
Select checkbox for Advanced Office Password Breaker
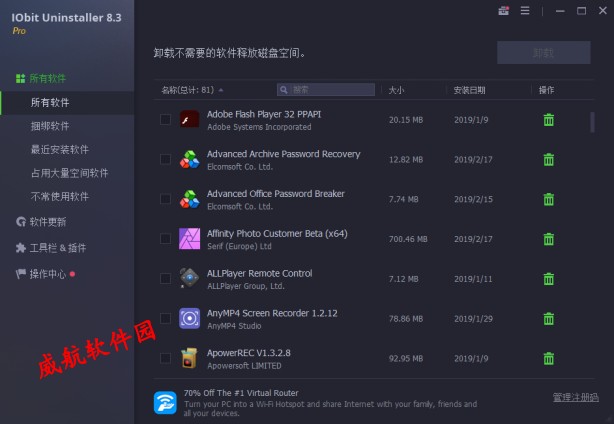click(165, 199)
